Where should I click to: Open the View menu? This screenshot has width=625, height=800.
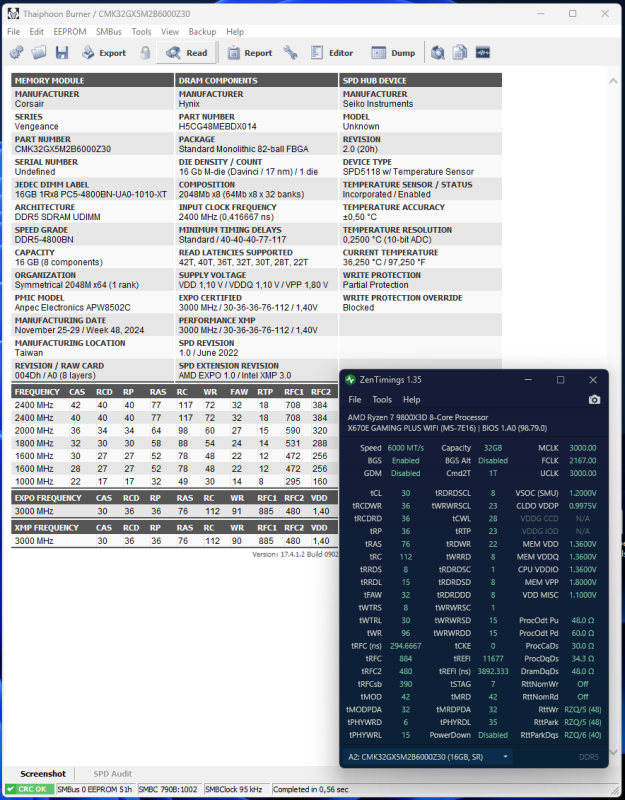[170, 32]
